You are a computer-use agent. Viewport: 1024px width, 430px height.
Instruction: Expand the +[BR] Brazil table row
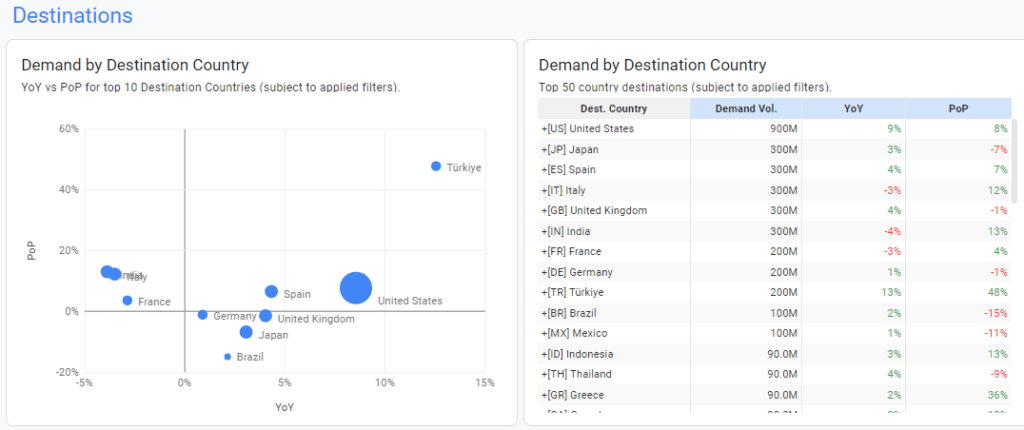(544, 313)
